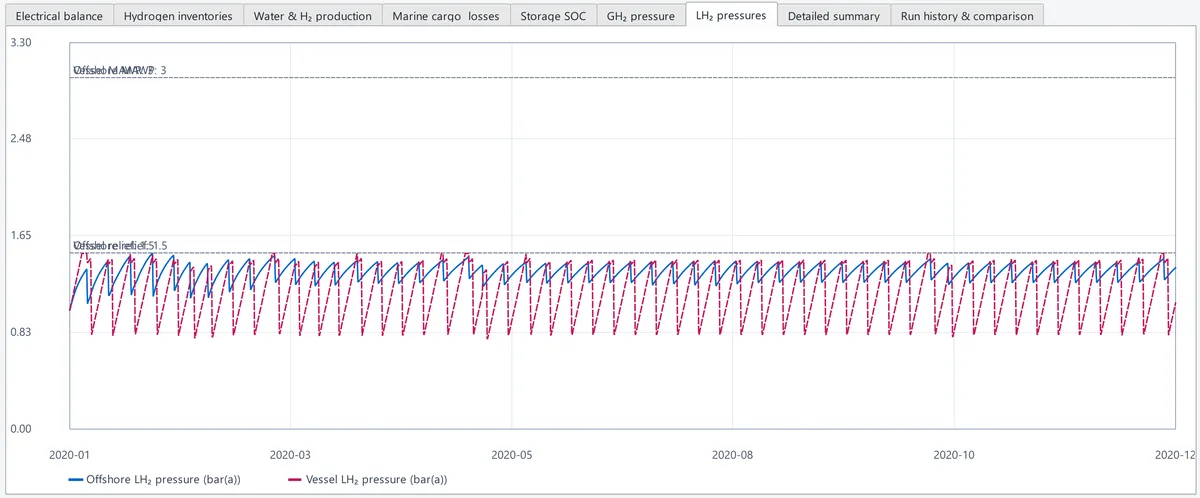Click the 2020-10 x-axis label

point(954,454)
